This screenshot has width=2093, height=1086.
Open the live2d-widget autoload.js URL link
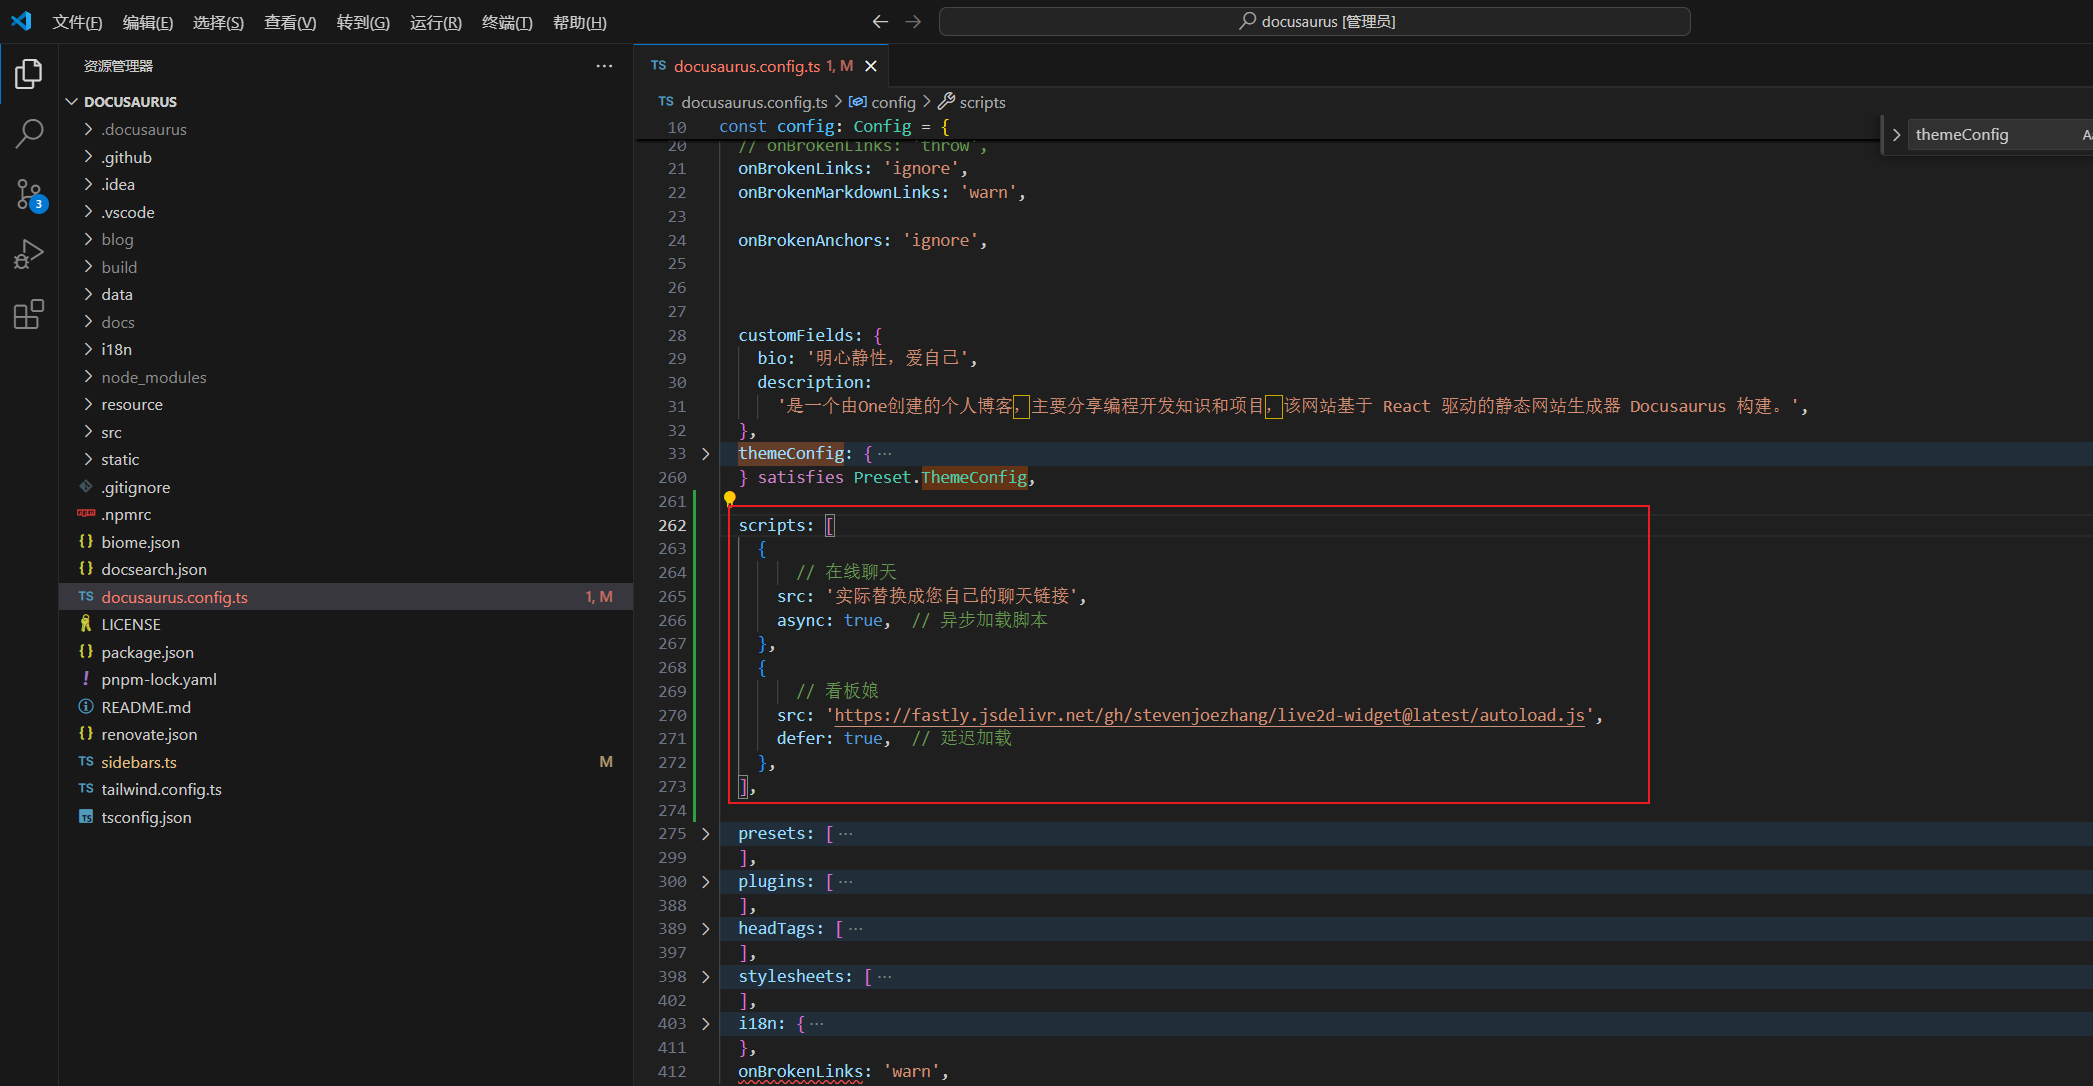click(x=1209, y=715)
